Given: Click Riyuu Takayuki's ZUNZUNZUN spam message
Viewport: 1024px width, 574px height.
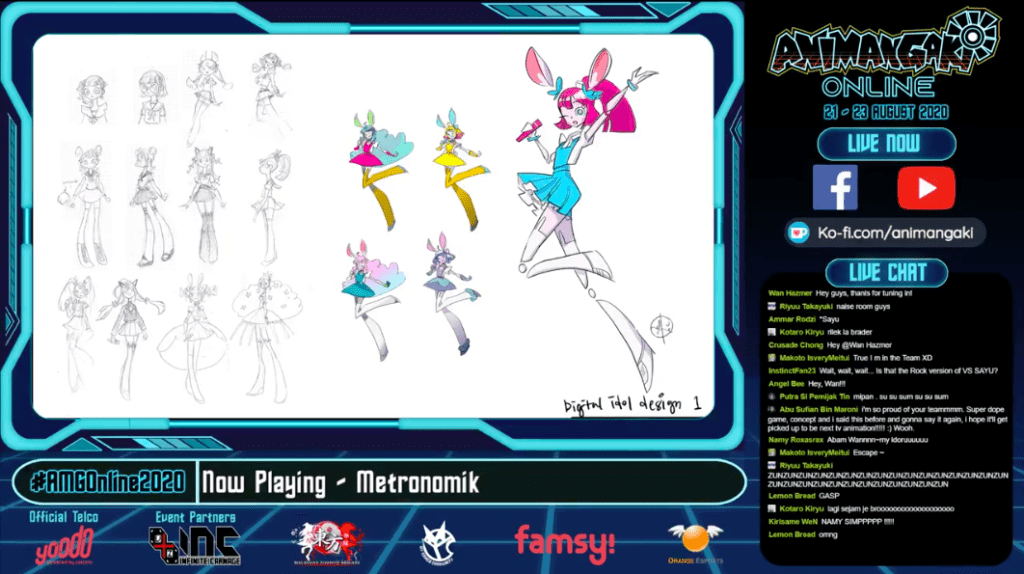Looking at the screenshot, I should click(x=888, y=475).
